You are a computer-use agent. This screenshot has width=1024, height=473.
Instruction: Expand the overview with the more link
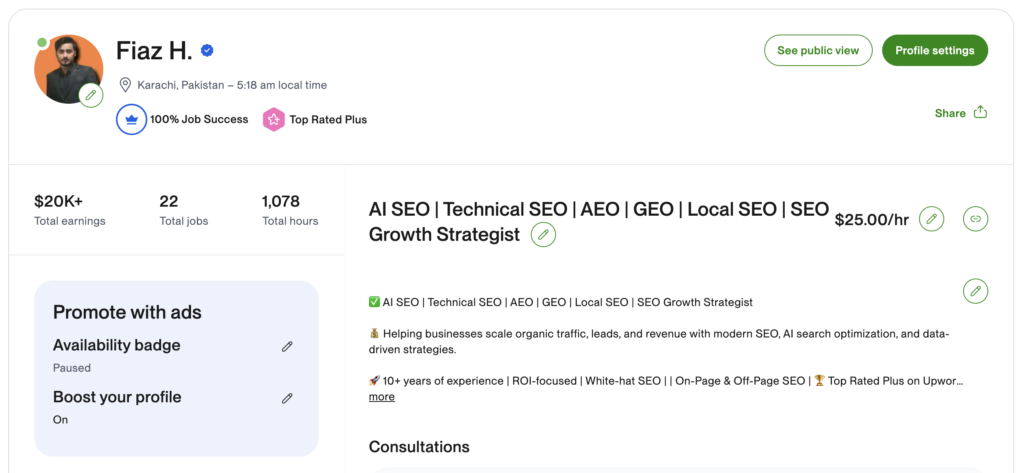[381, 397]
